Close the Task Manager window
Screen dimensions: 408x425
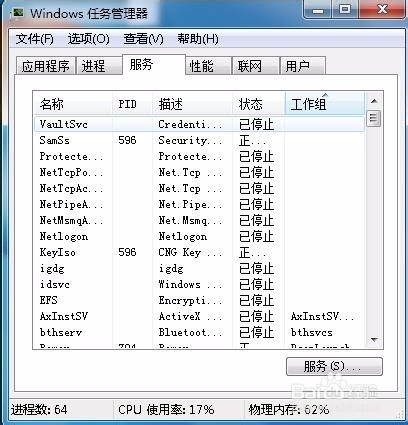point(382,10)
